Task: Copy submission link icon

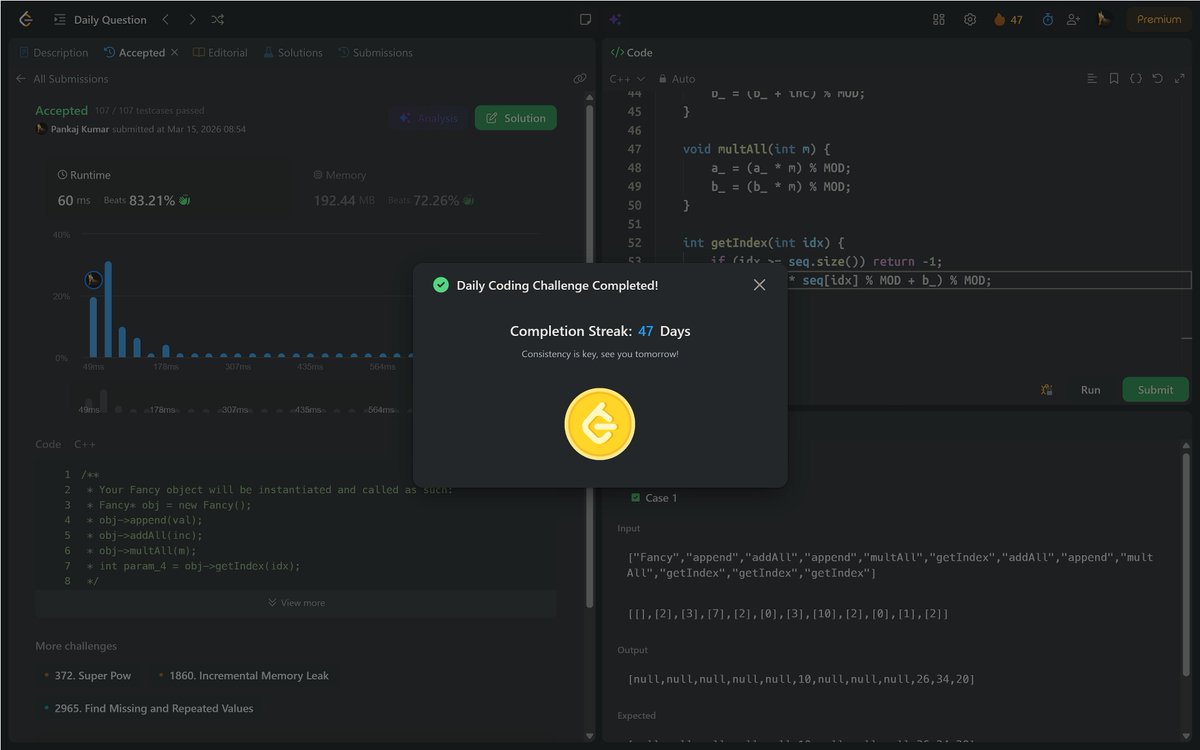Action: (579, 79)
